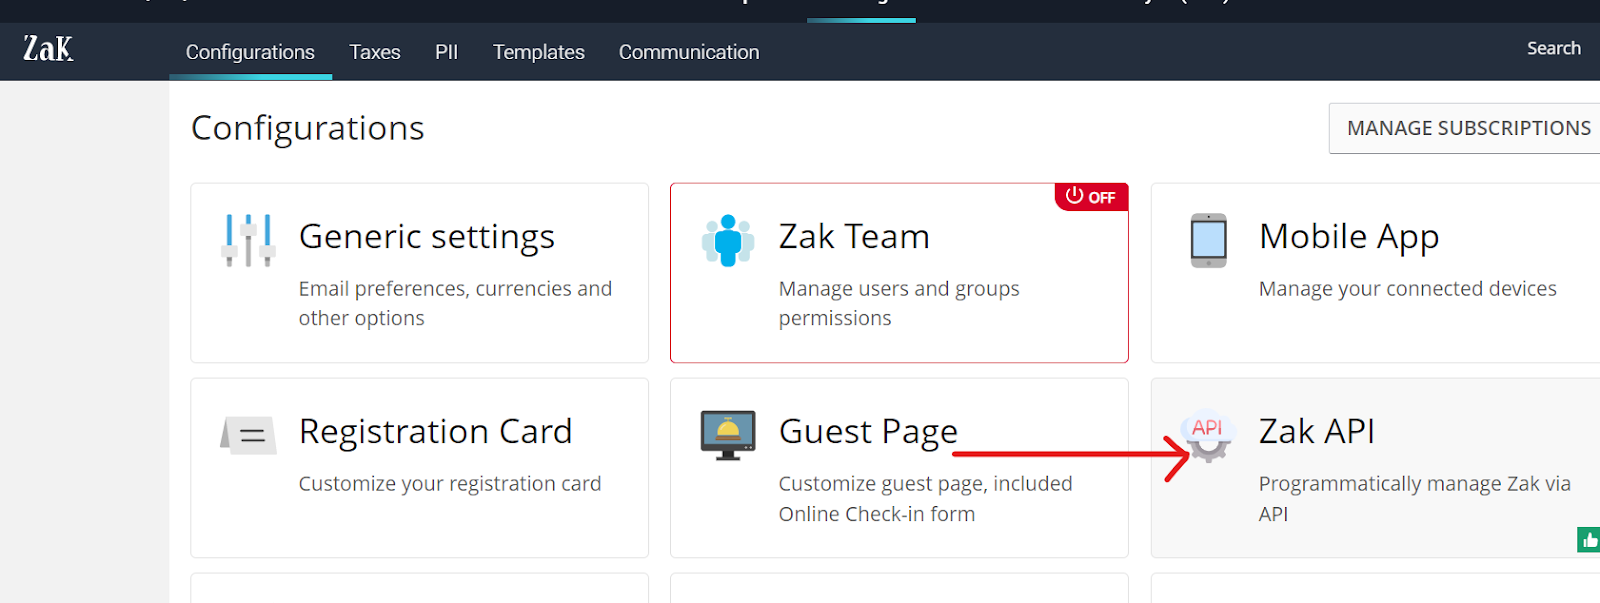1600x603 pixels.
Task: Click 'Manage users and groups permissions' text
Action: (899, 303)
